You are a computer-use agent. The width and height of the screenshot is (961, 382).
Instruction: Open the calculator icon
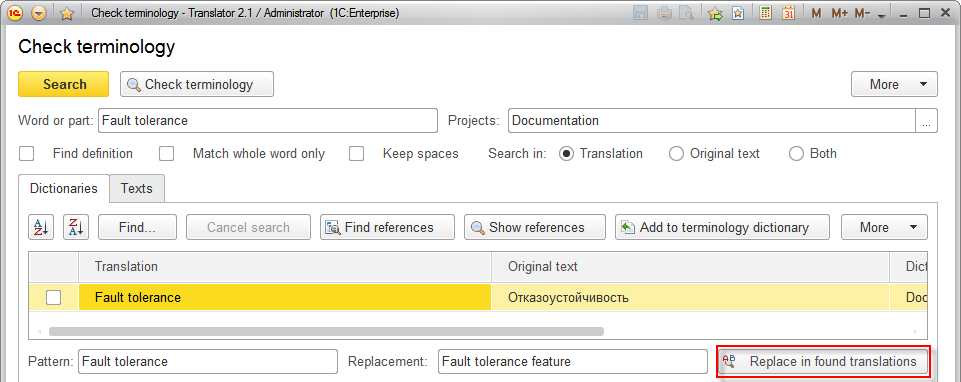click(x=765, y=13)
